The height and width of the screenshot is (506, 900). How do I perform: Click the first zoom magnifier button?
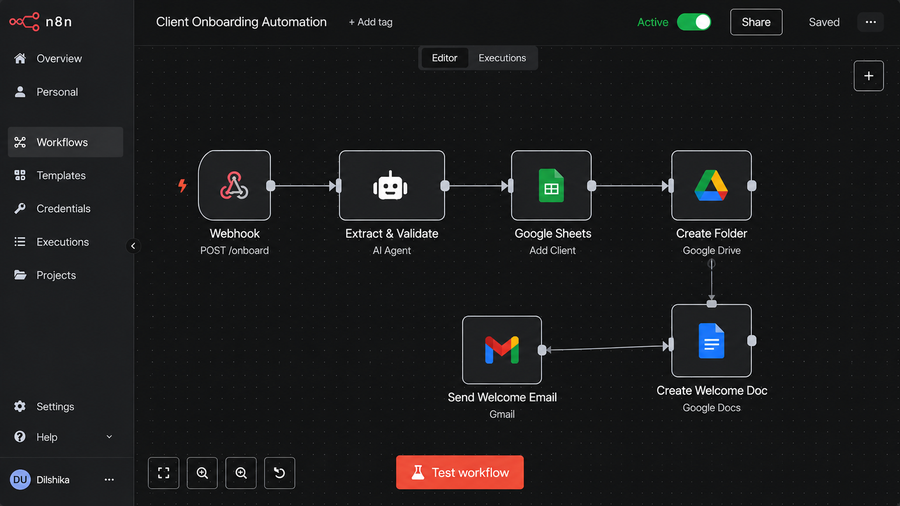point(202,473)
